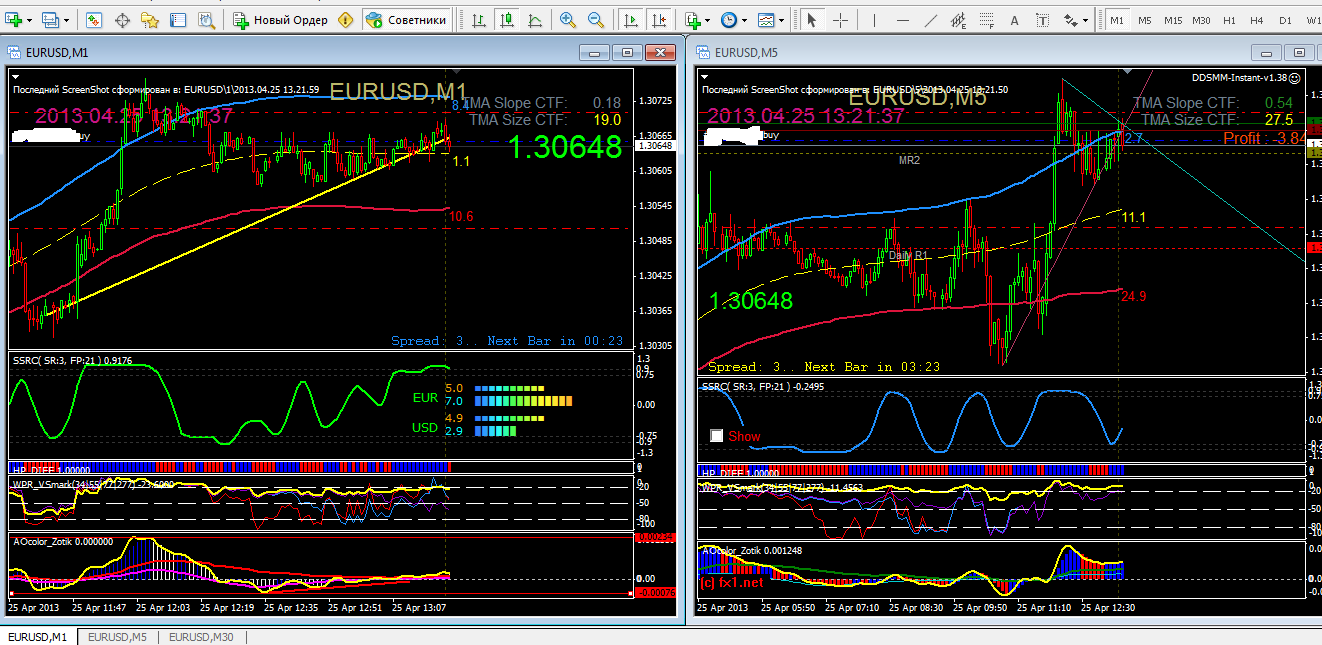The height and width of the screenshot is (645, 1322).
Task: Toggle chart auto scroll
Action: pyautogui.click(x=631, y=19)
